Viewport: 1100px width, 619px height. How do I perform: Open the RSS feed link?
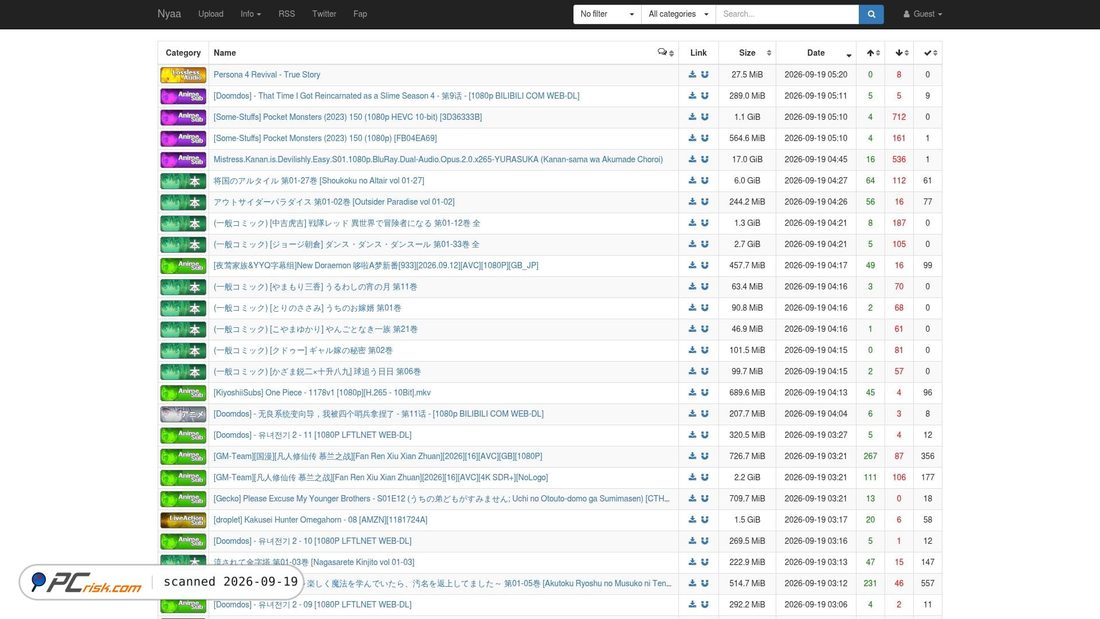point(286,14)
